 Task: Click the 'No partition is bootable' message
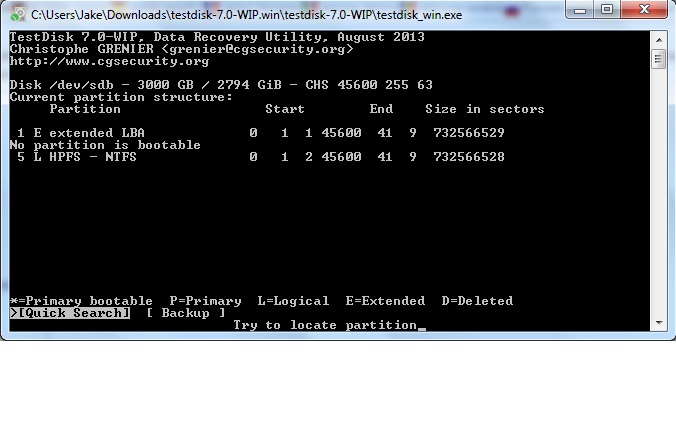coord(105,145)
